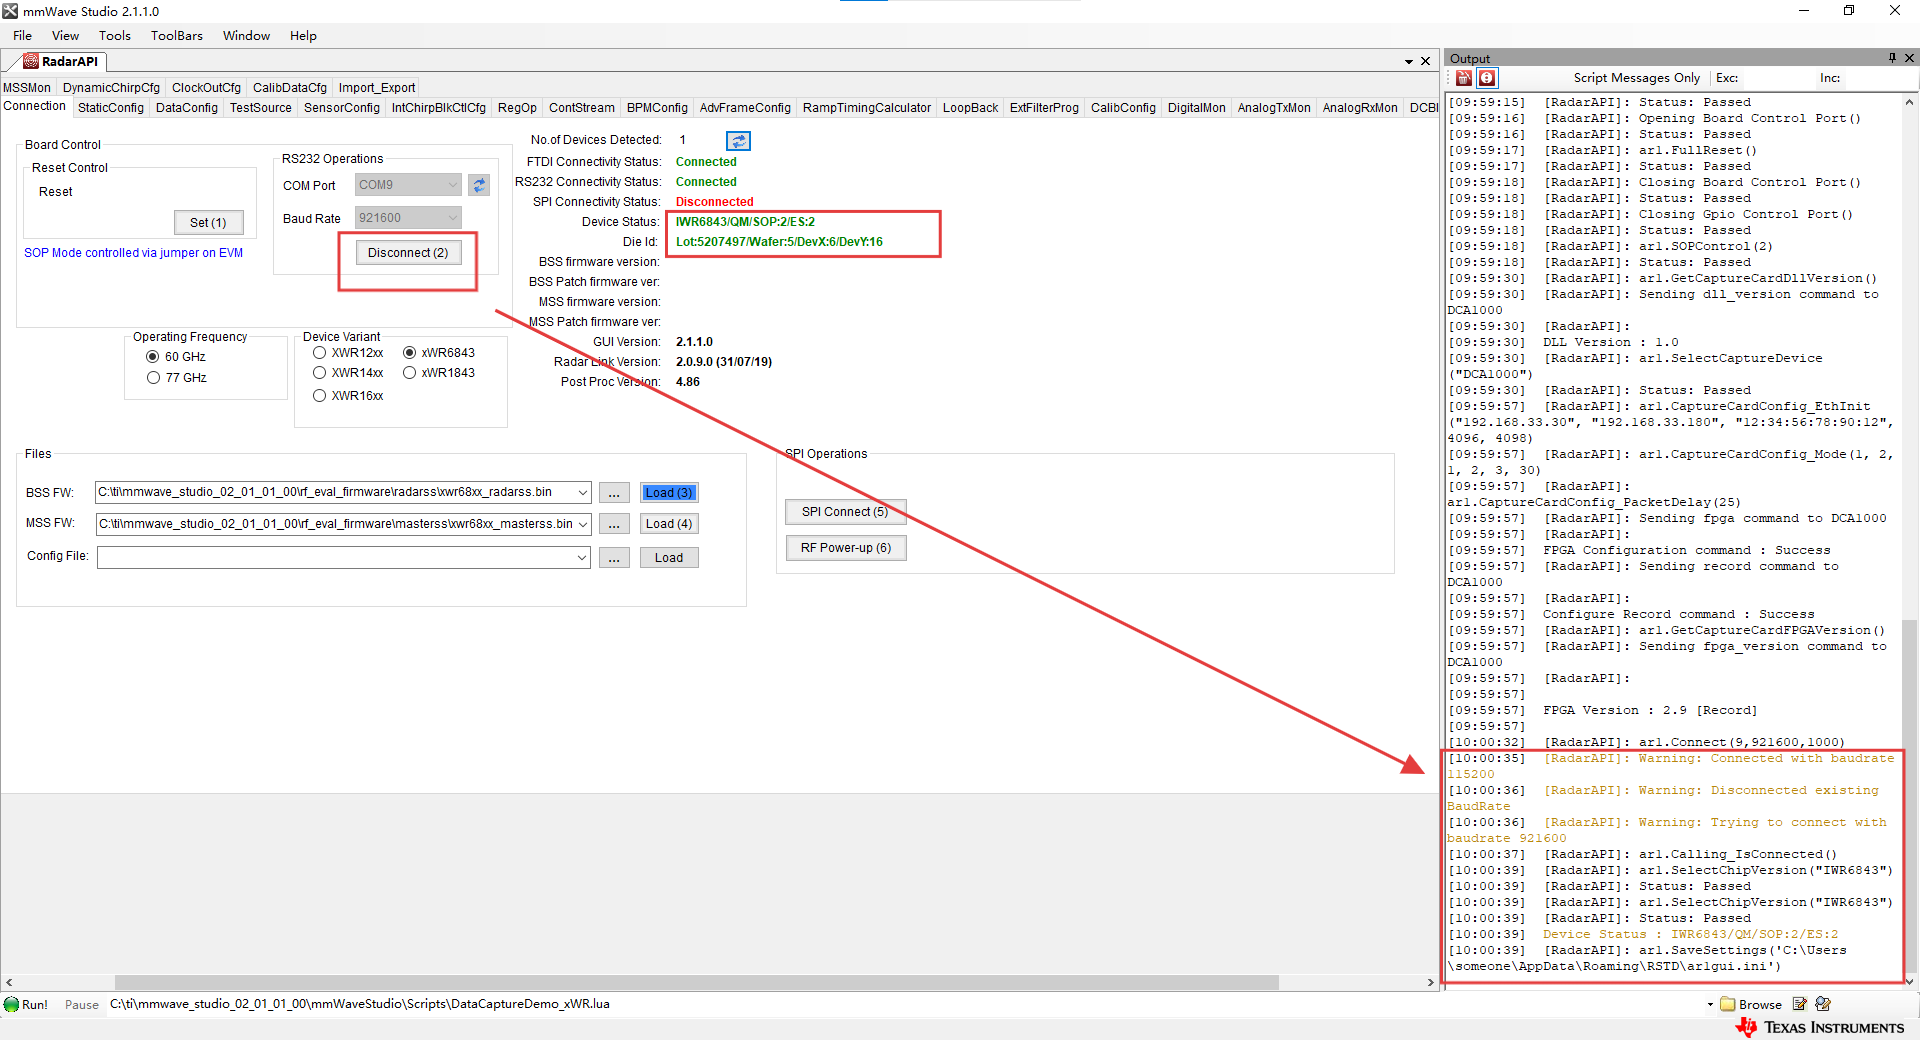Refresh the number of devices detected
1920x1040 pixels.
coord(738,141)
